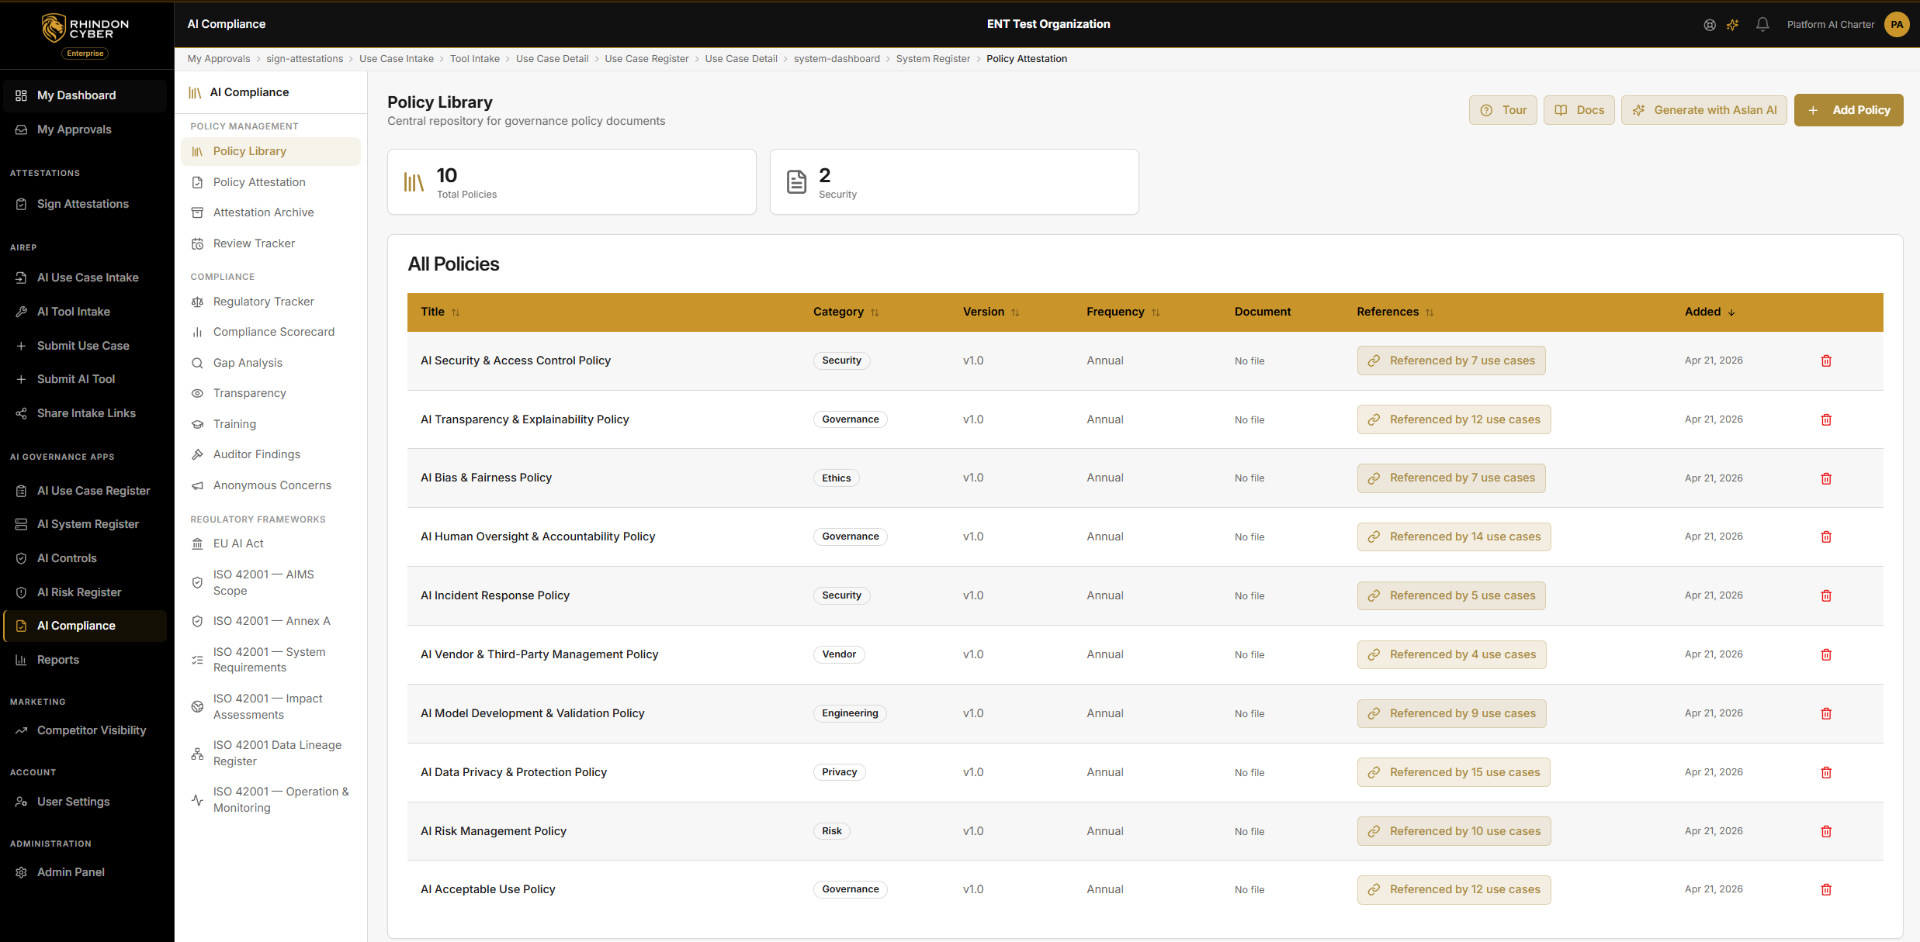The image size is (1920, 942).
Task: Open EU AI Act framework
Action: [x=271, y=544]
